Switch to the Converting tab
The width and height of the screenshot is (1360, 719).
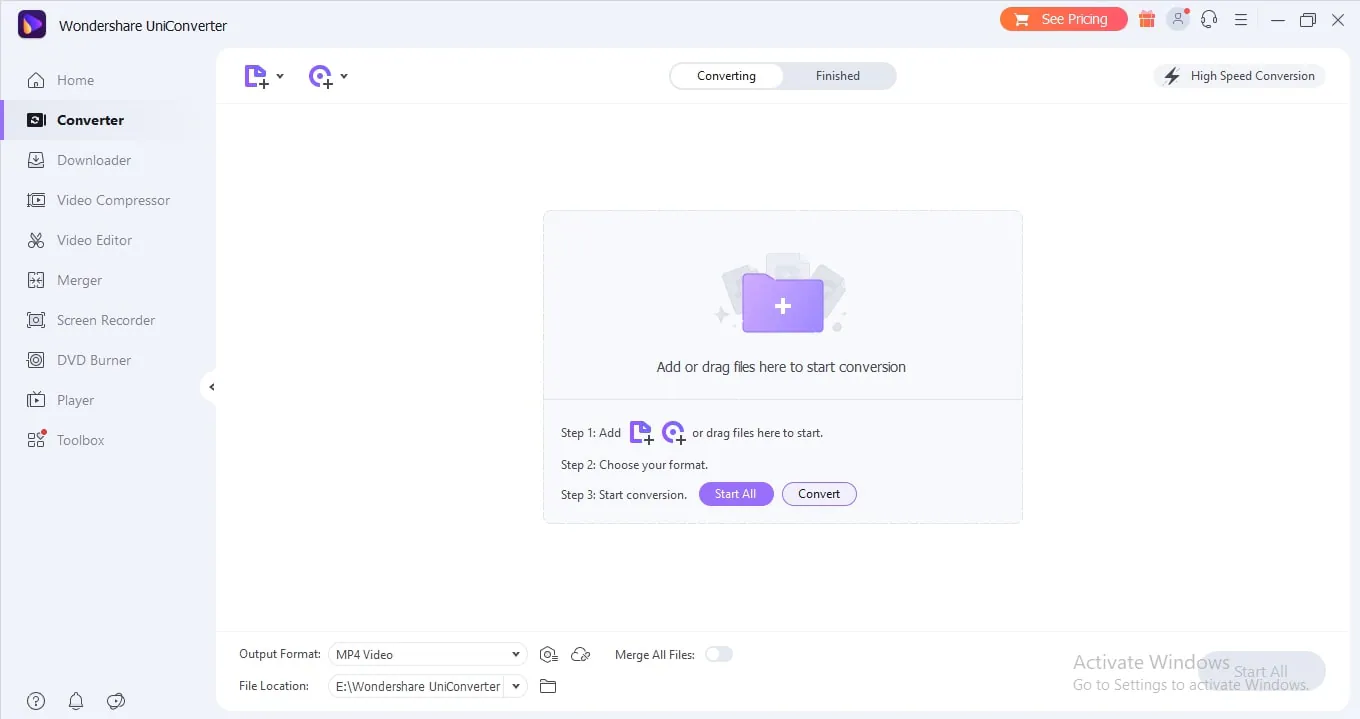pyautogui.click(x=726, y=76)
